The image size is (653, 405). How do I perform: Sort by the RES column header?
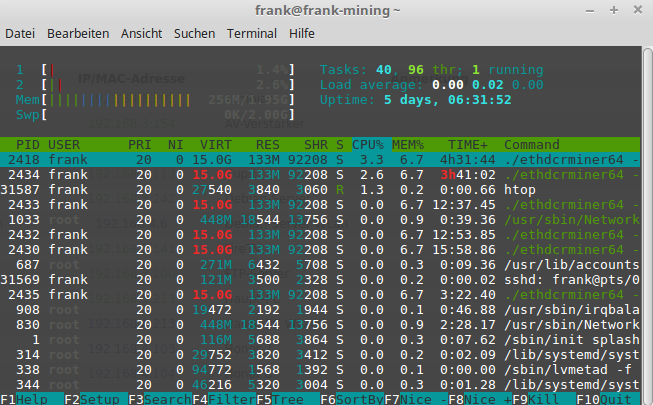point(268,145)
